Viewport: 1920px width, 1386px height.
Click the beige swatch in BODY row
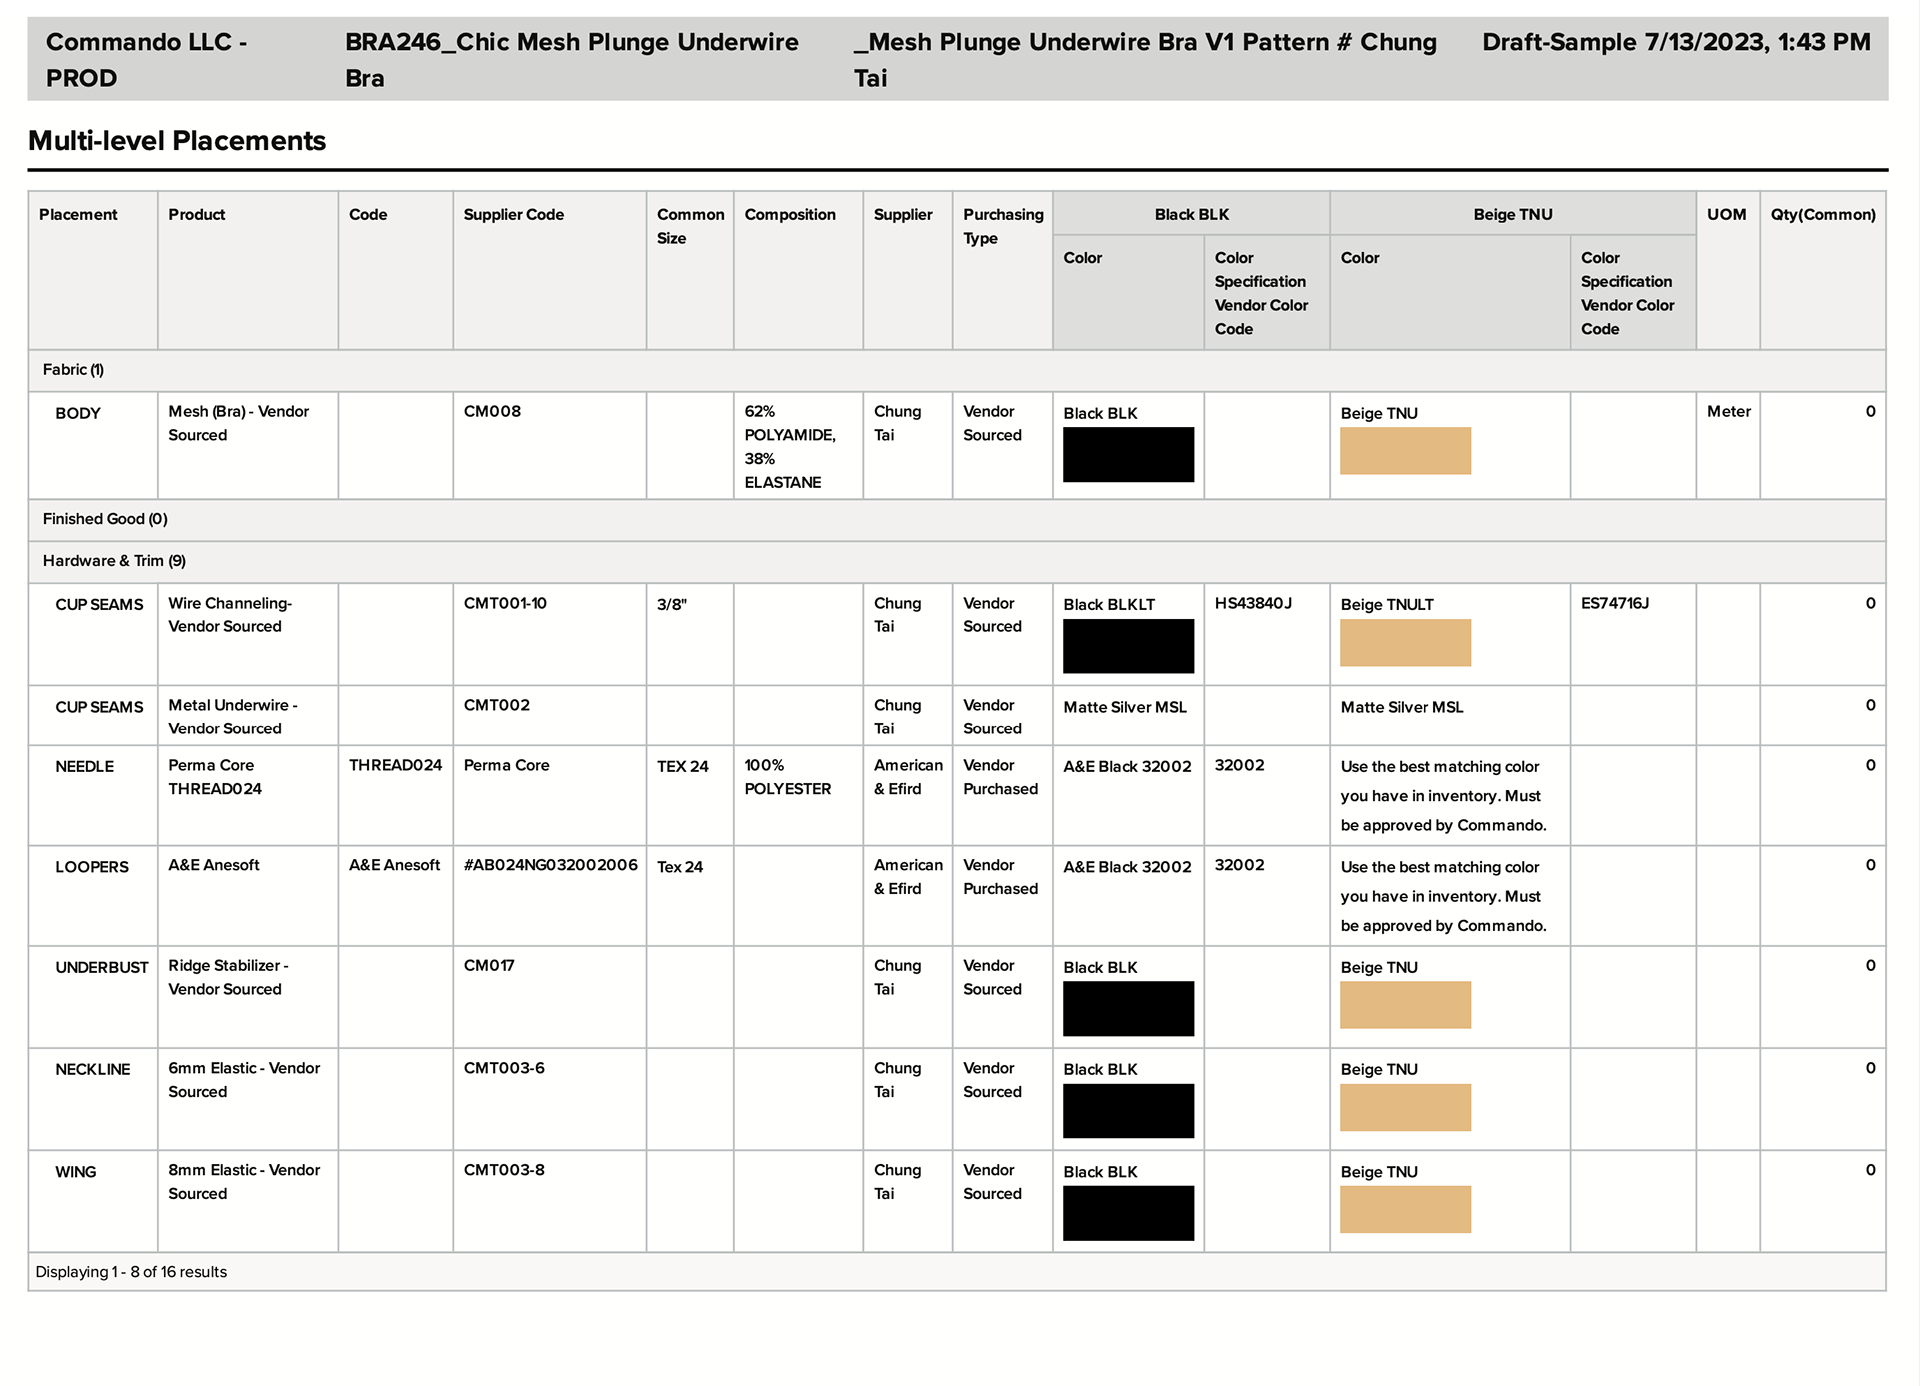coord(1404,451)
